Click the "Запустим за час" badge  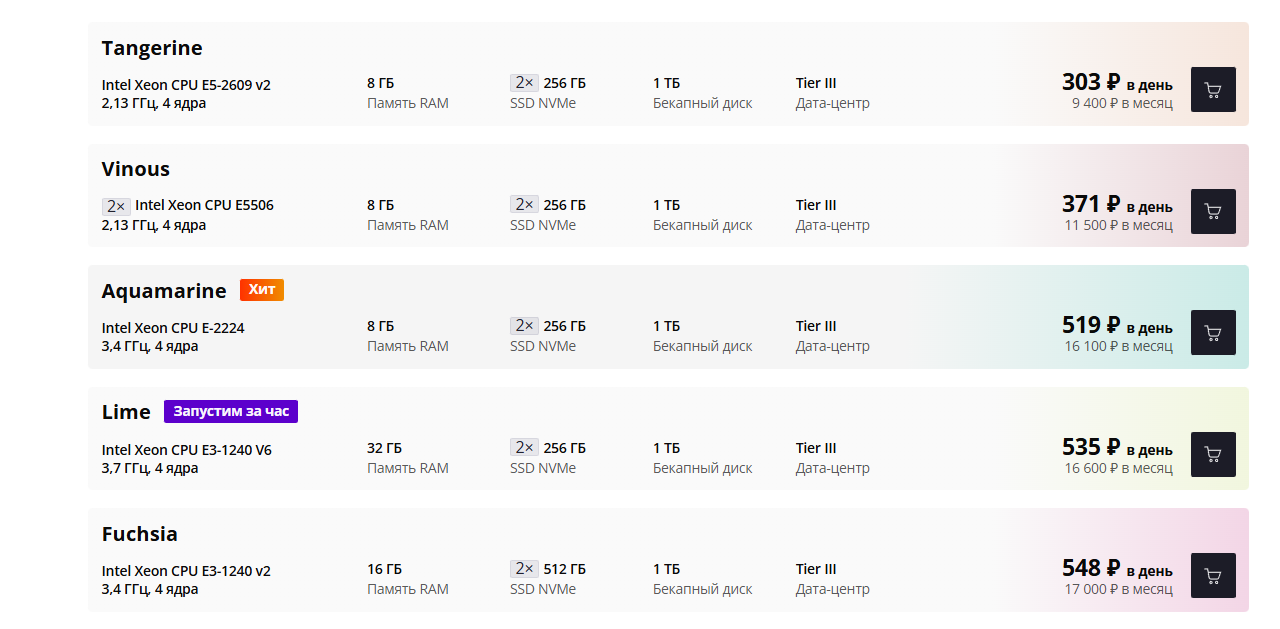point(231,411)
